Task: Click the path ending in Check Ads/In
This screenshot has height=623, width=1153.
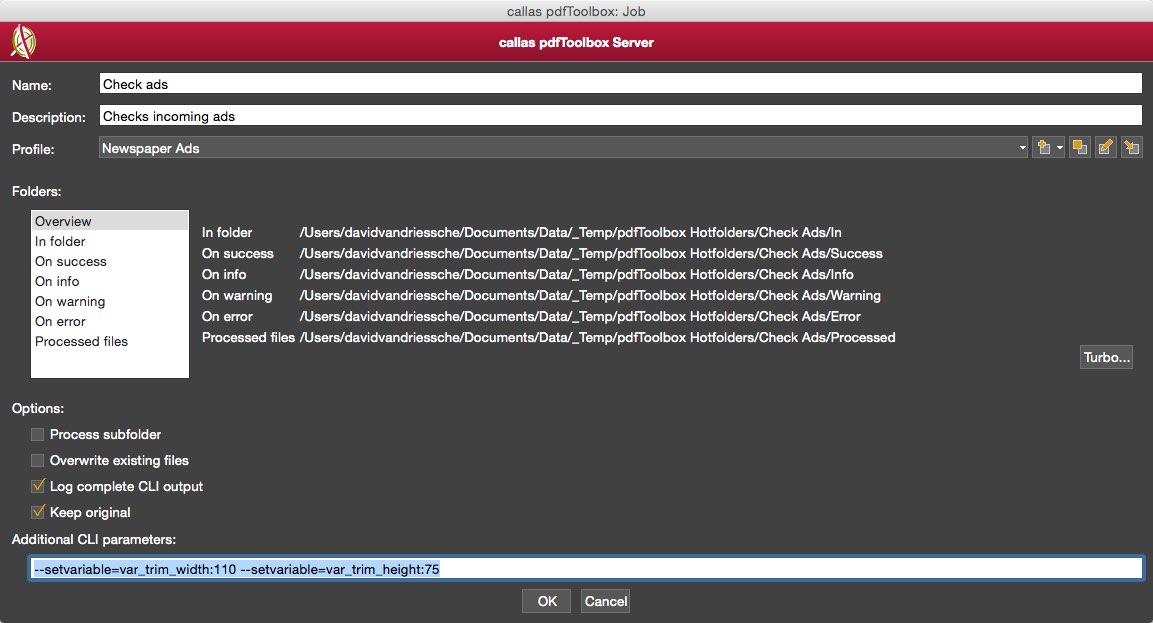Action: 571,232
